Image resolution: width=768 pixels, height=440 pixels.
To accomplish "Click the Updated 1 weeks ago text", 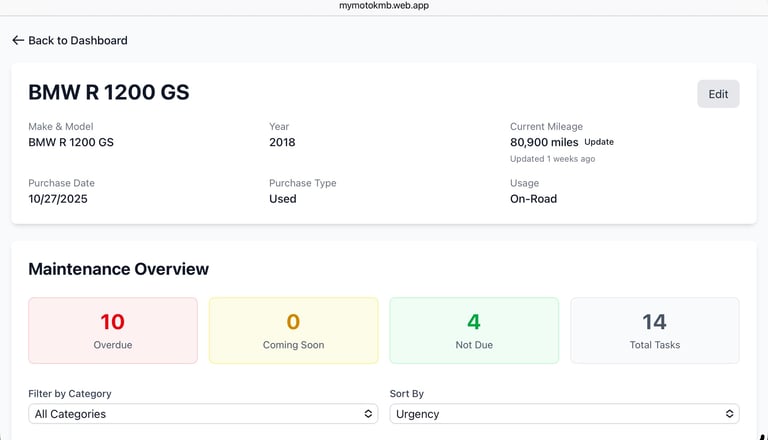I will pyautogui.click(x=552, y=159).
